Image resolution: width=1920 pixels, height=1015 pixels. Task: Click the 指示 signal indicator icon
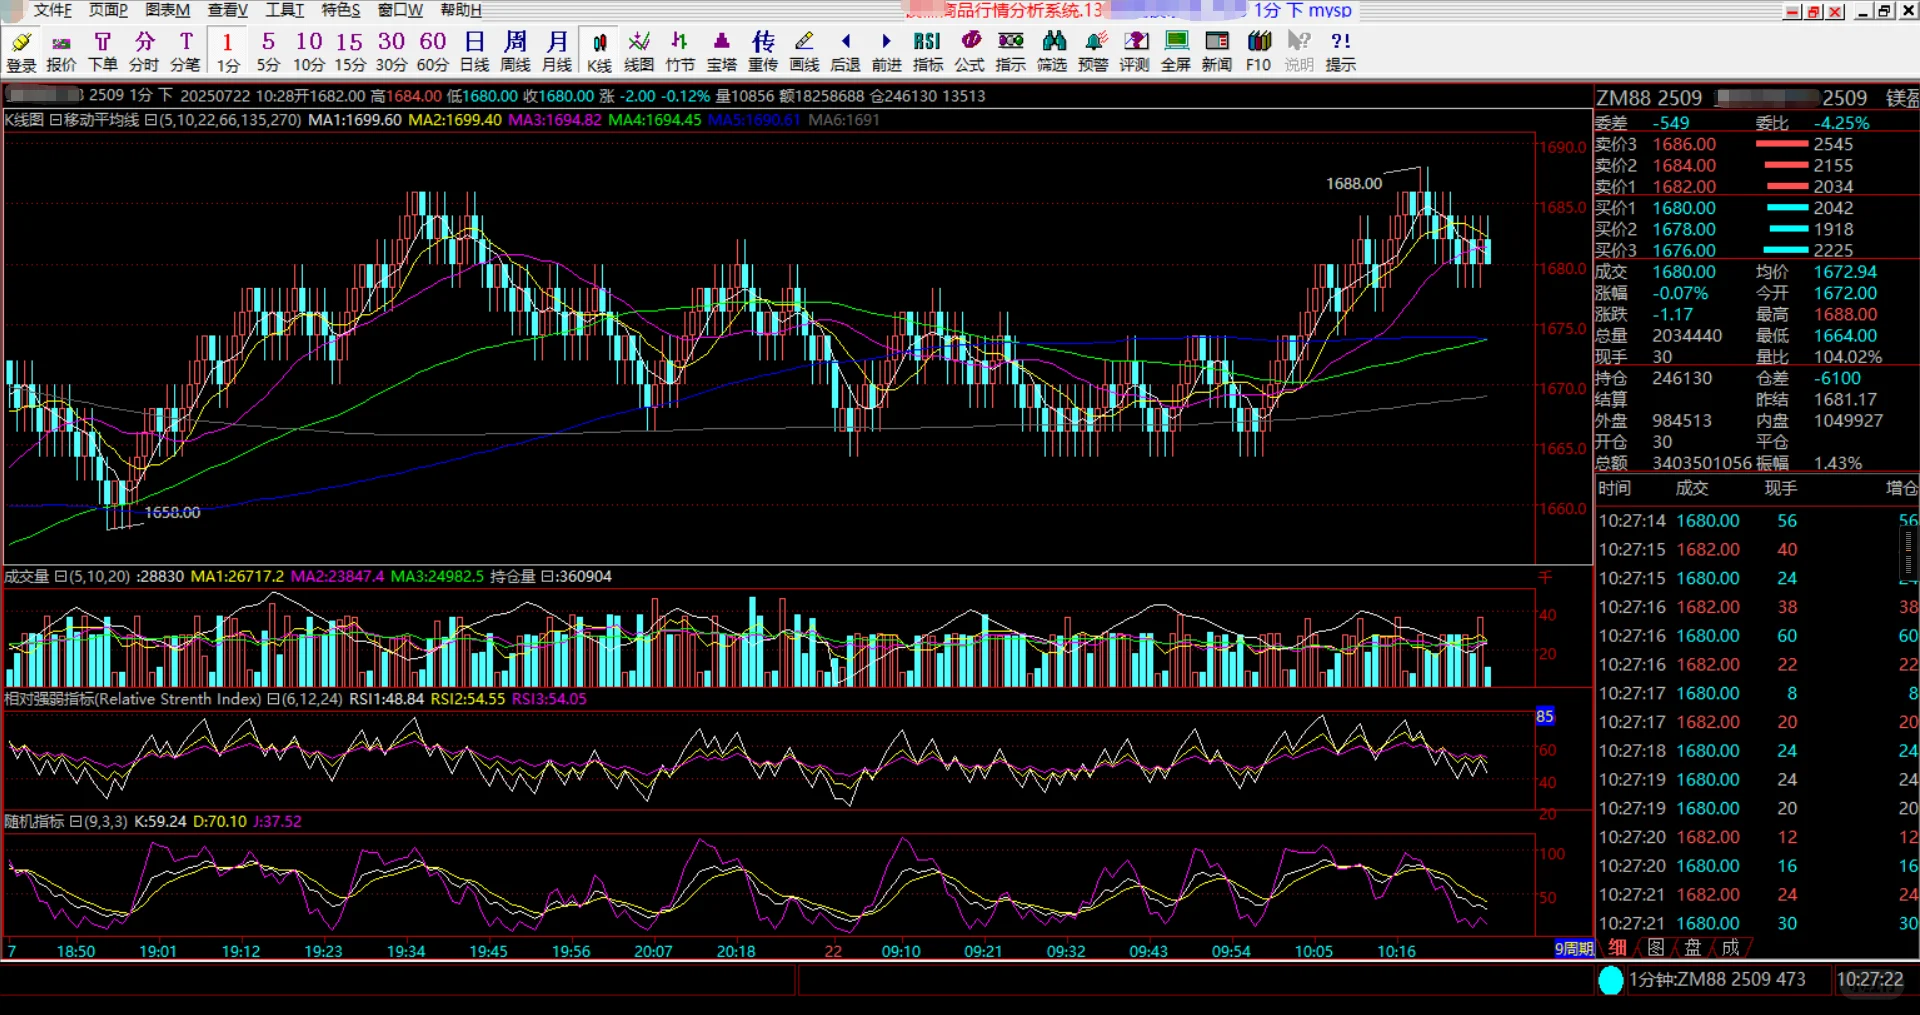pyautogui.click(x=1011, y=51)
